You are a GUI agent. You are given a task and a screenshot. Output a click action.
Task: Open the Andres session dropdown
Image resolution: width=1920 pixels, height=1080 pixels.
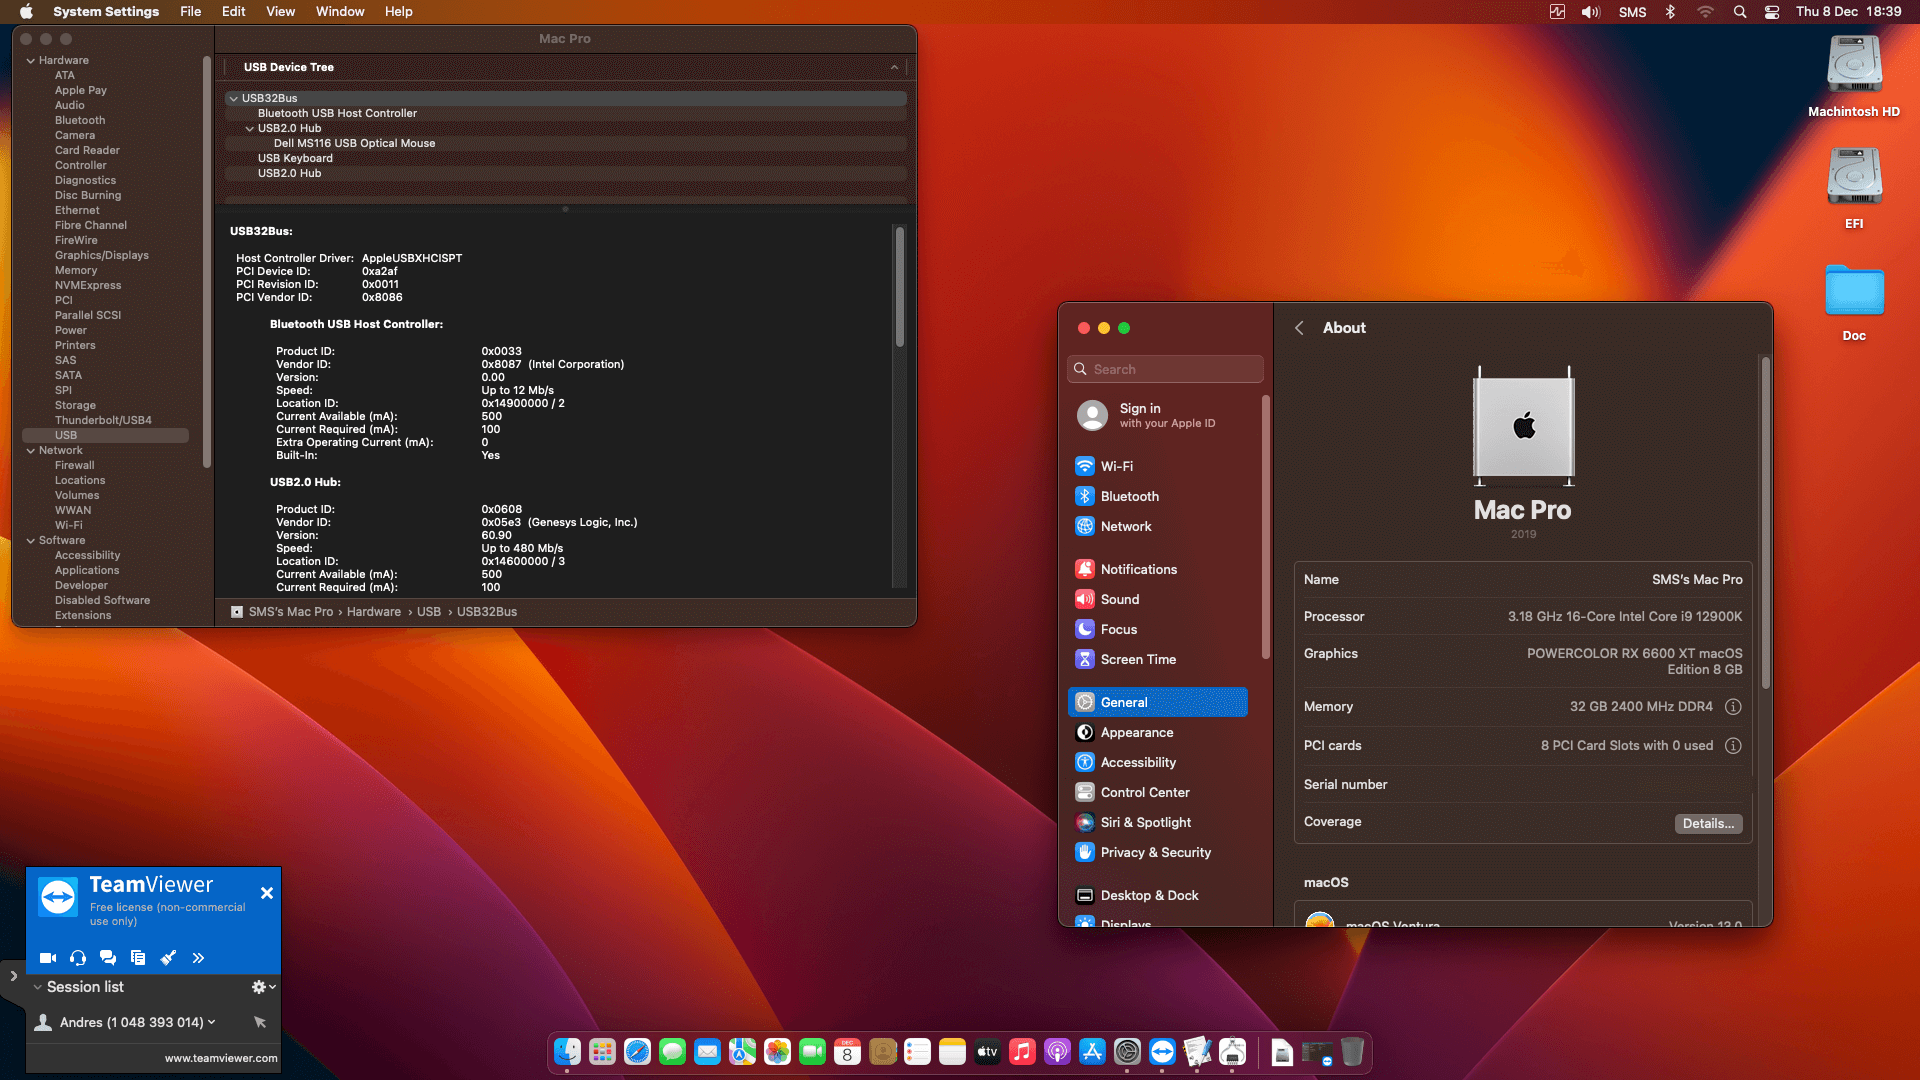pos(212,1022)
